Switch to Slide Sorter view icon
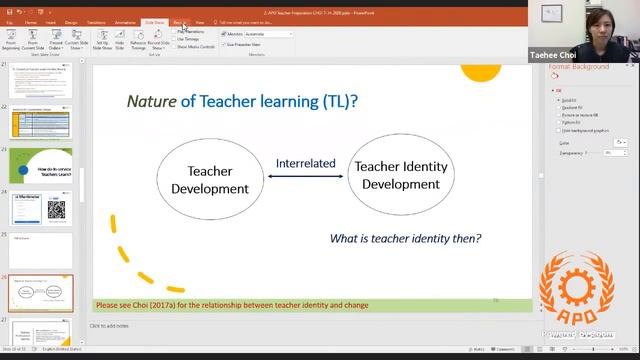 pyautogui.click(x=540, y=349)
